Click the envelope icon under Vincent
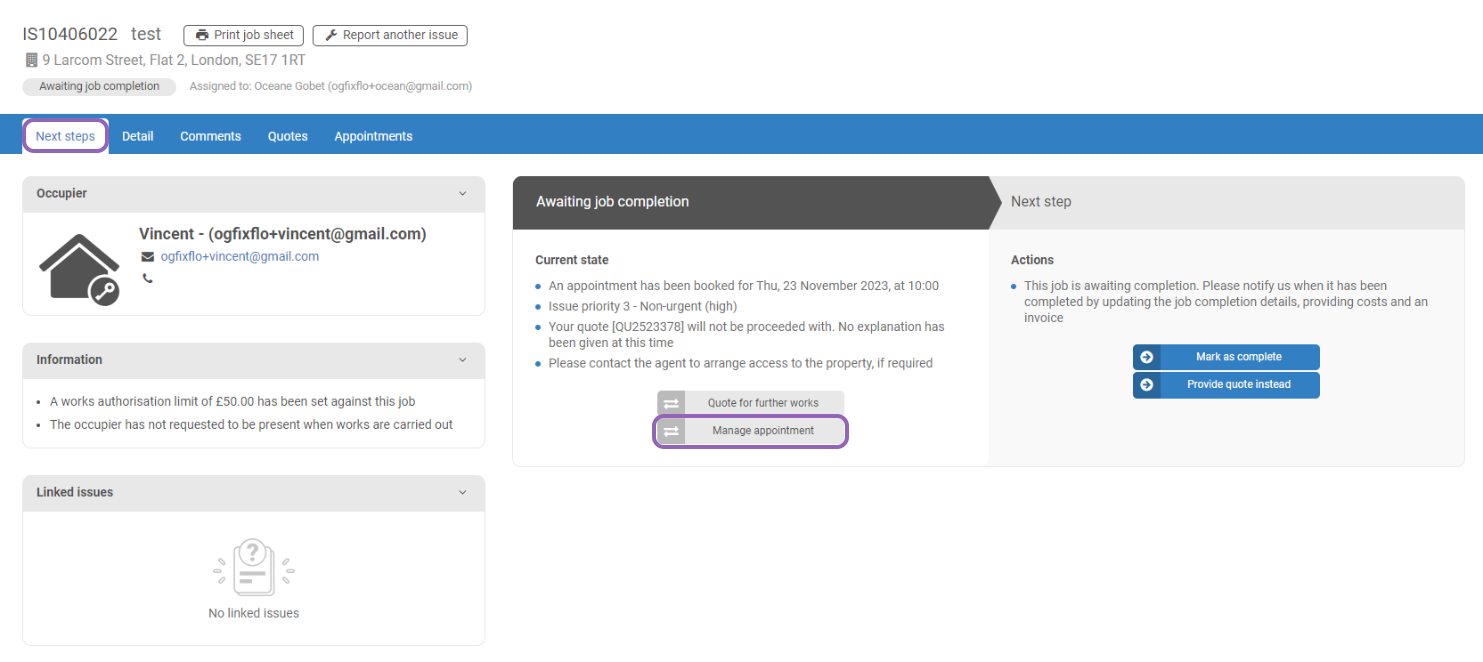 pos(148,257)
